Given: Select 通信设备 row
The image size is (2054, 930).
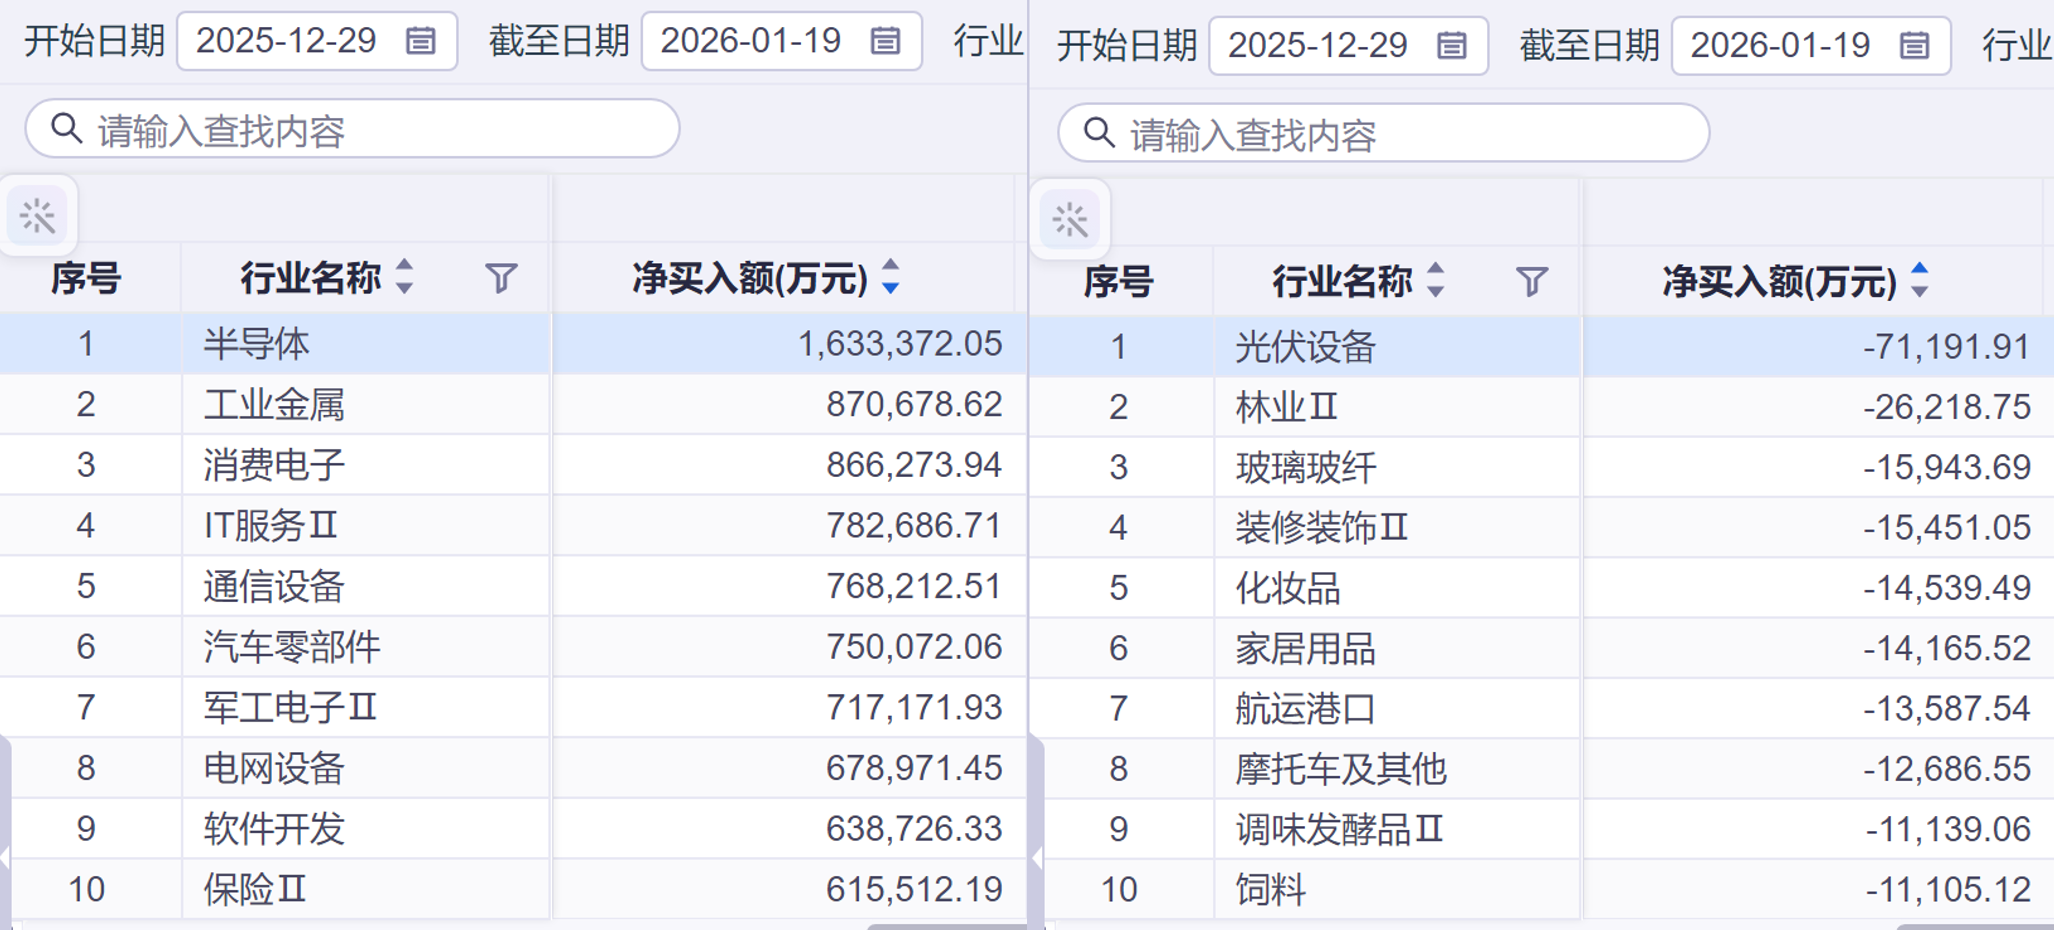Looking at the screenshot, I should click(x=513, y=586).
